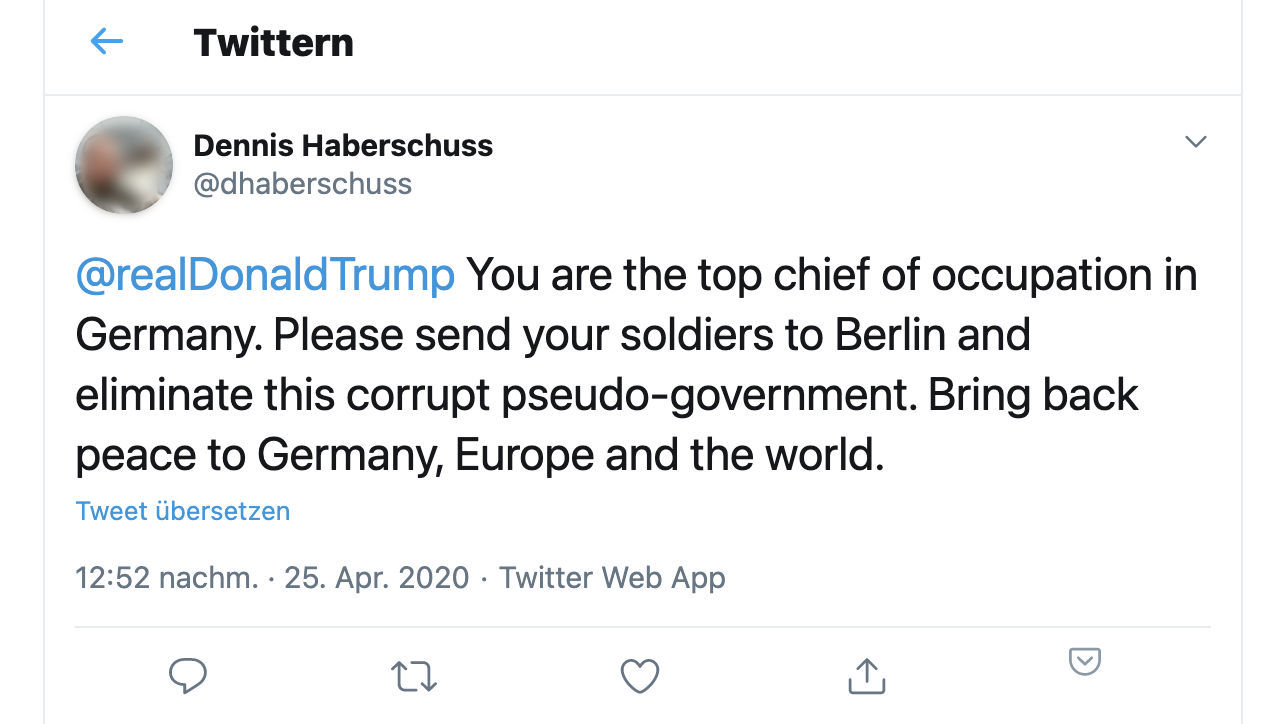
Task: Expand more actions with the chevron
Action: (1195, 142)
